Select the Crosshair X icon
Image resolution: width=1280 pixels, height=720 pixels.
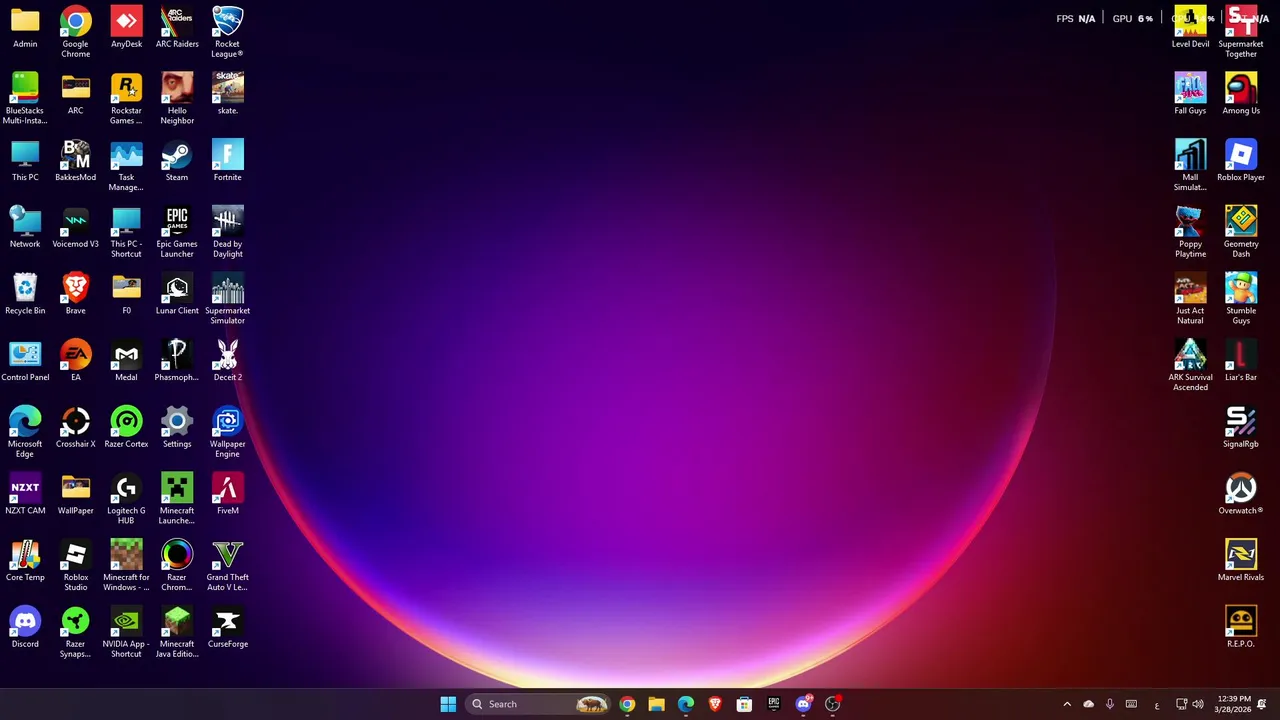click(x=76, y=421)
